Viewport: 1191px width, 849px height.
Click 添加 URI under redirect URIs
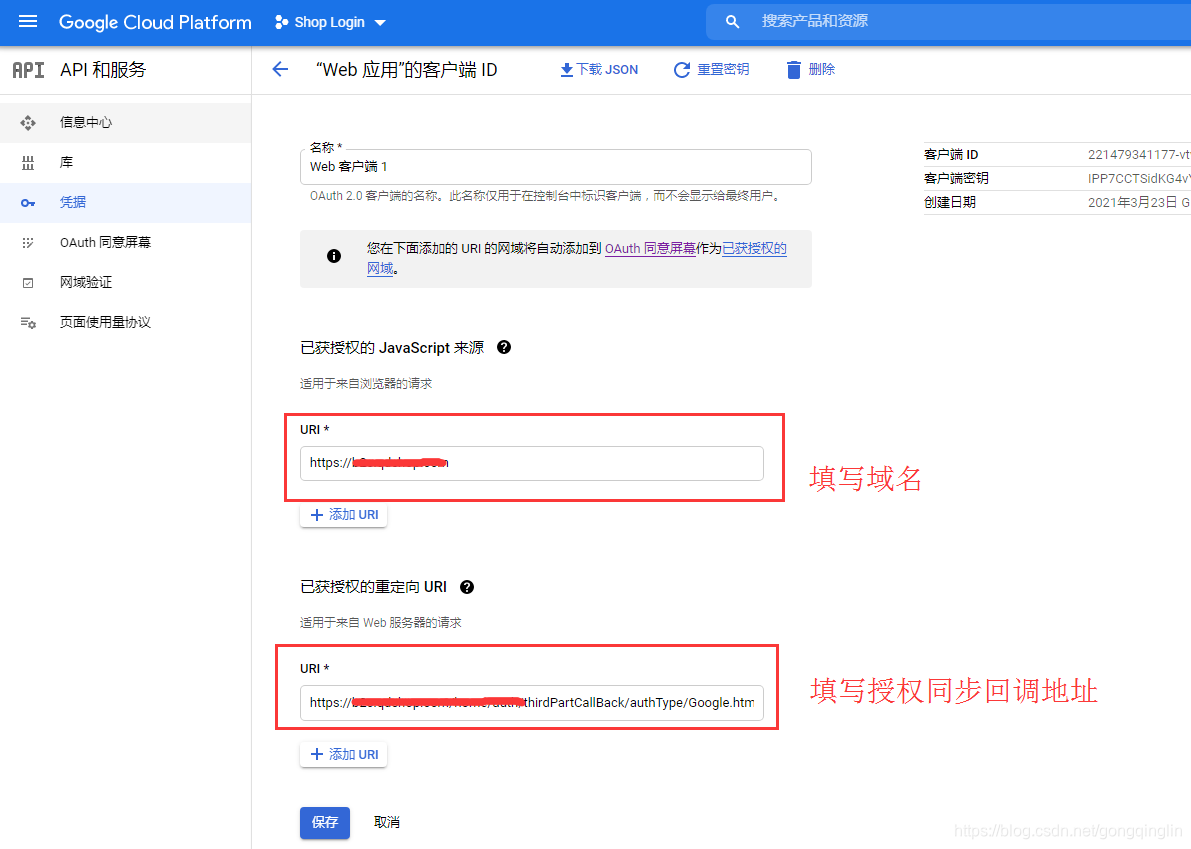coord(344,754)
